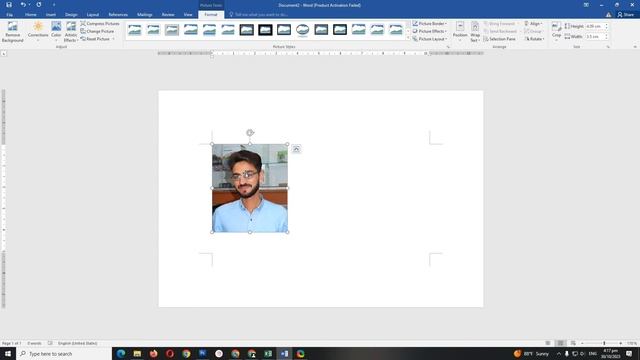The image size is (640, 360).
Task: Apply the first picture style thumbnail
Action: coord(135,30)
